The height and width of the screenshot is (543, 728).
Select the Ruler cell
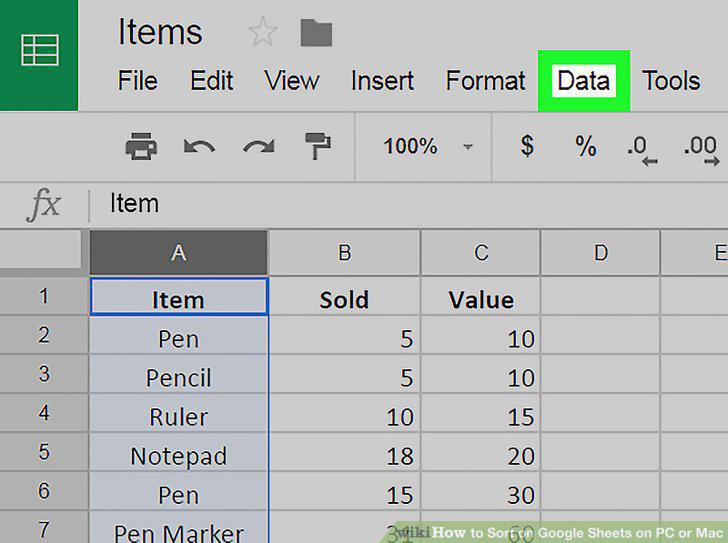(x=179, y=414)
